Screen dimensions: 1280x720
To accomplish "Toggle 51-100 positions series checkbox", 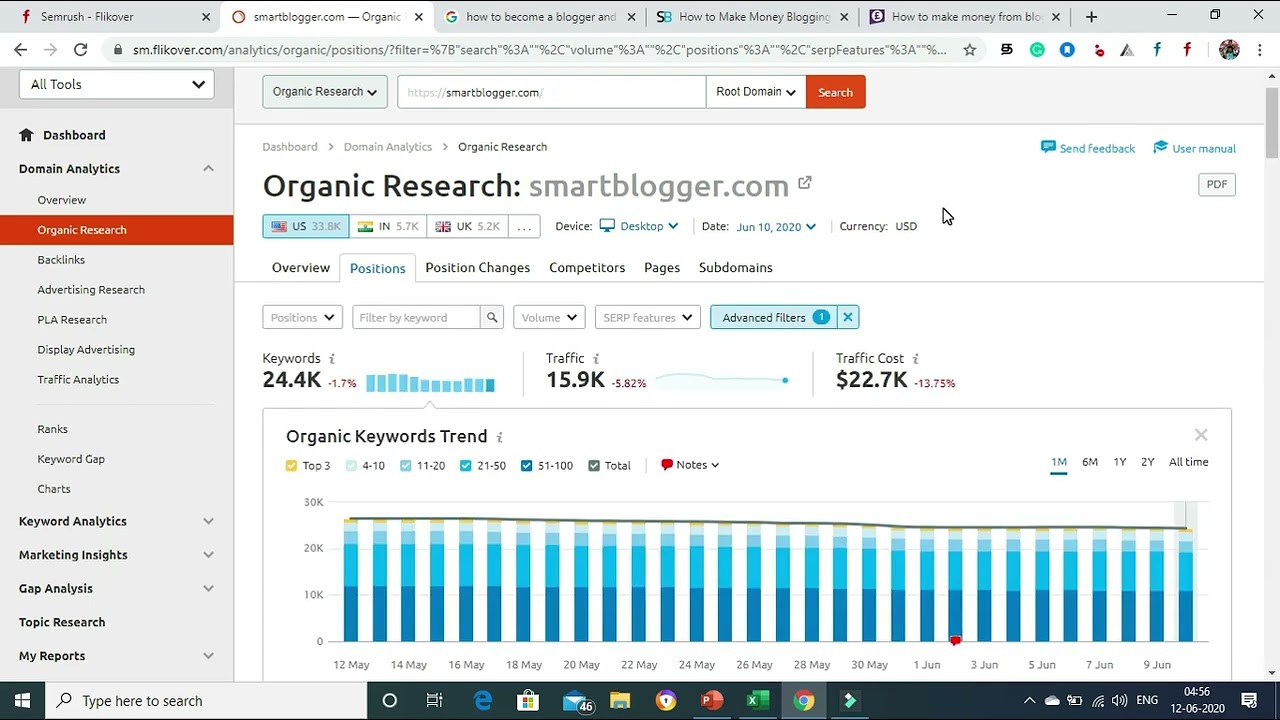I will (526, 465).
